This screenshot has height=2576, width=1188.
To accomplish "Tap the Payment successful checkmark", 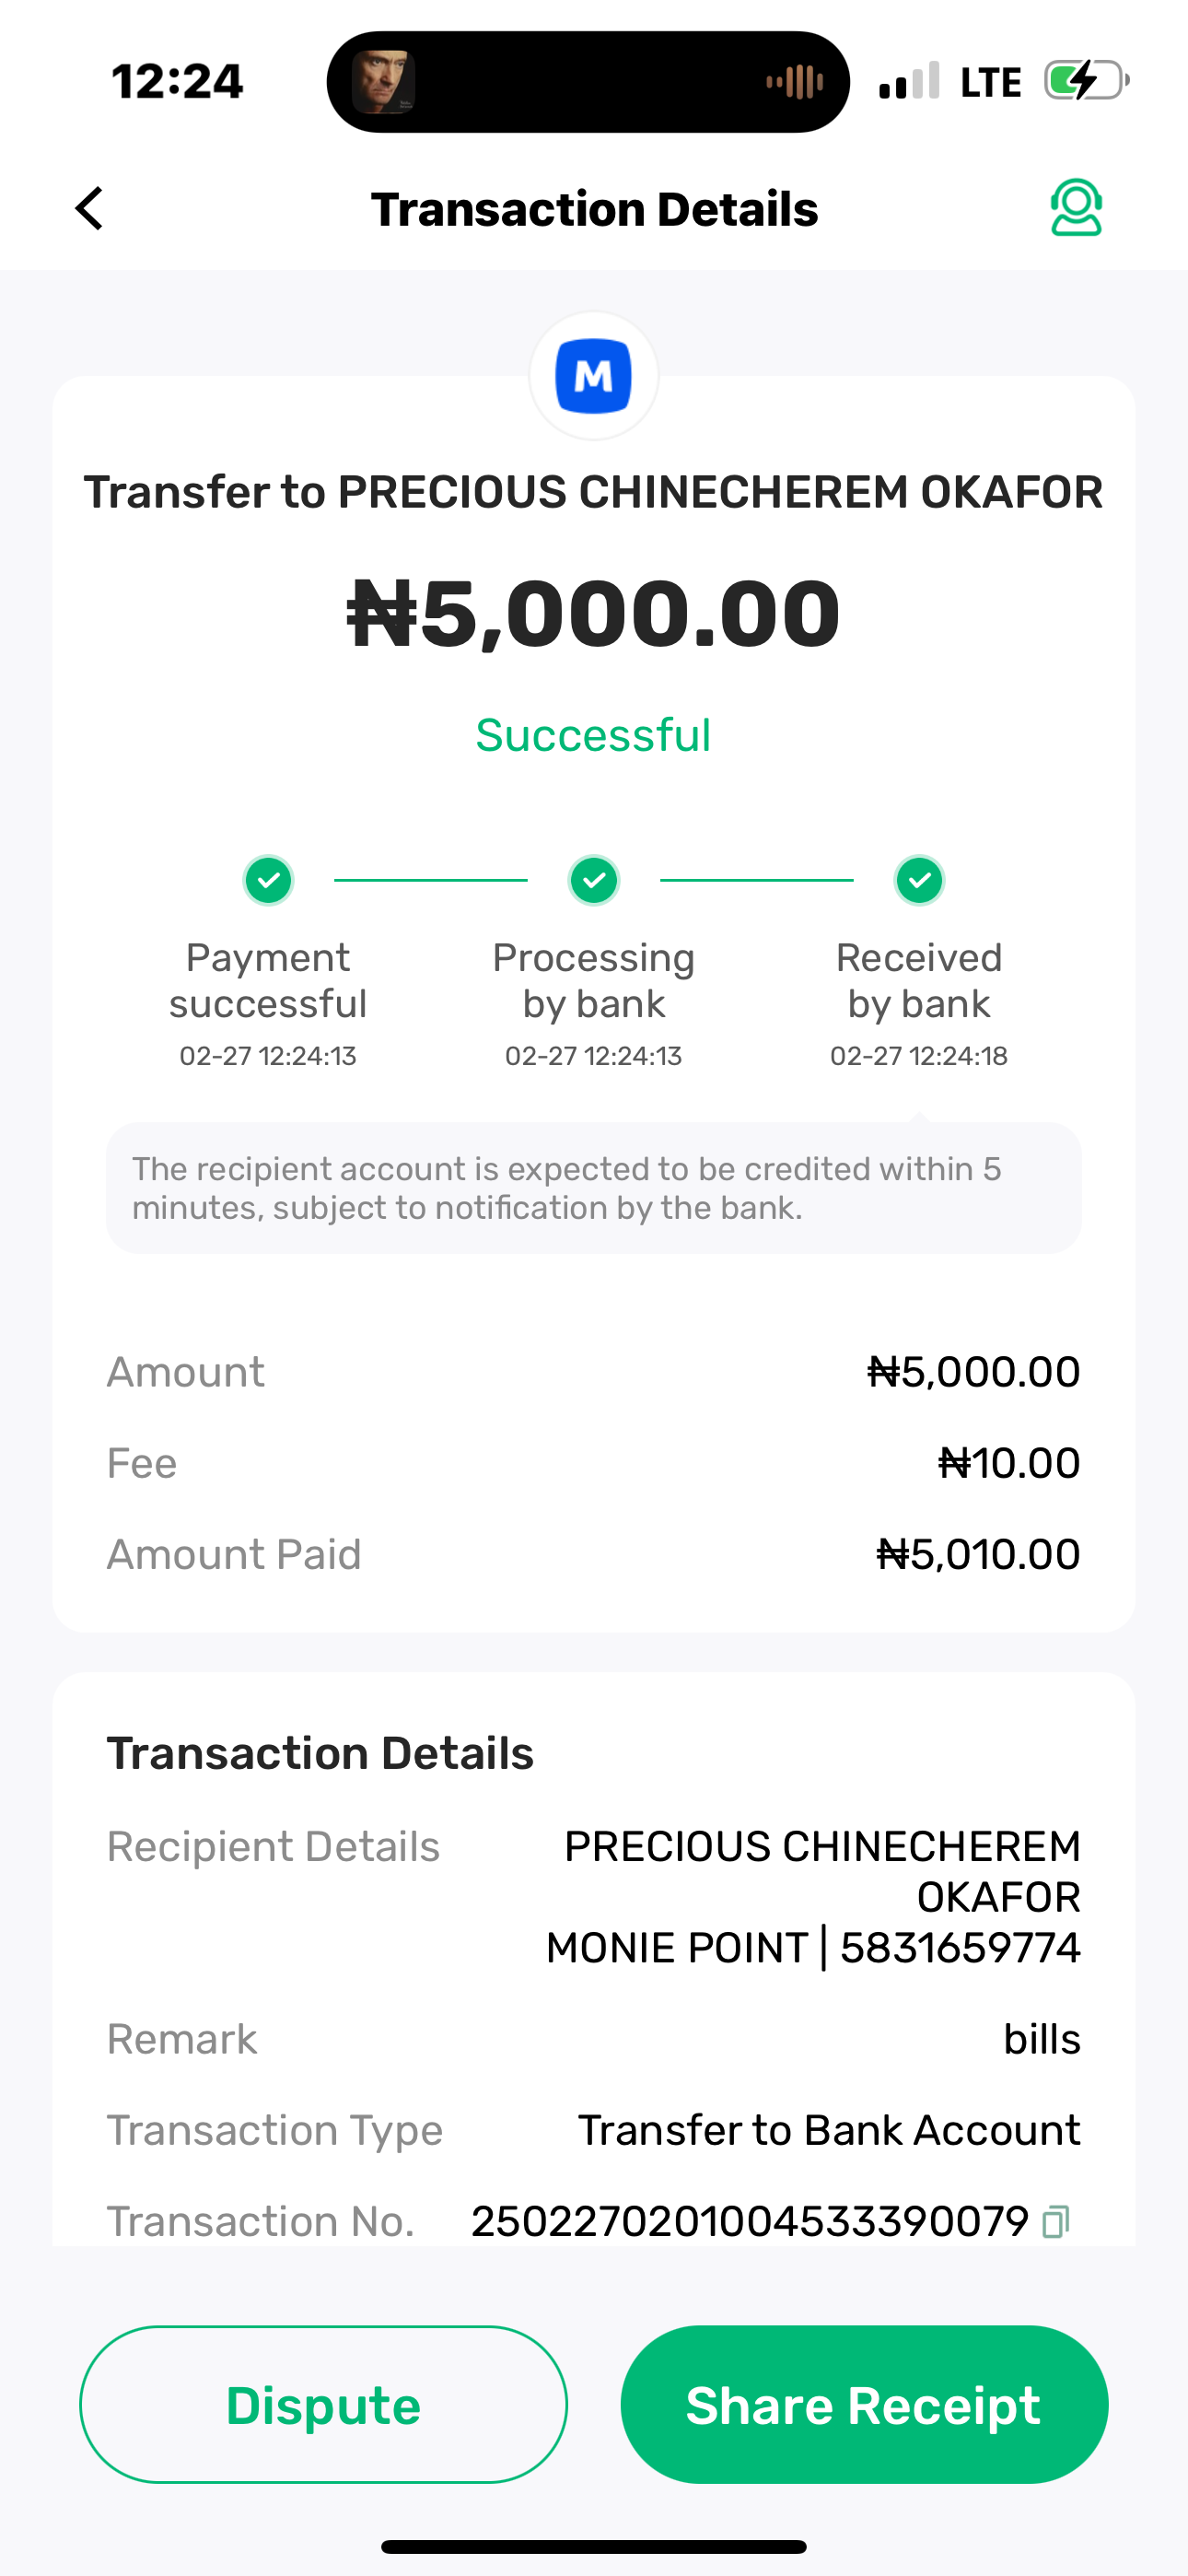I will pyautogui.click(x=268, y=880).
